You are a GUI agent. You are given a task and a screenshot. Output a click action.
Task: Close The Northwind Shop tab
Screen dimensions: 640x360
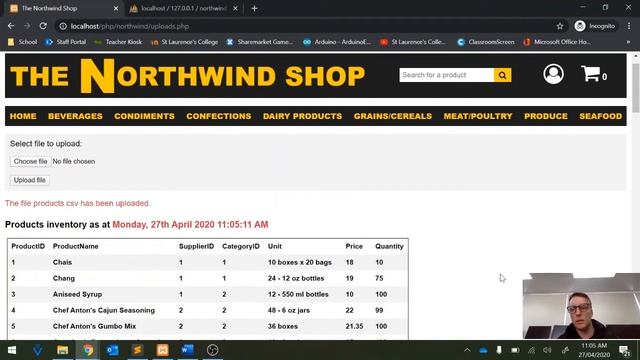click(x=116, y=8)
